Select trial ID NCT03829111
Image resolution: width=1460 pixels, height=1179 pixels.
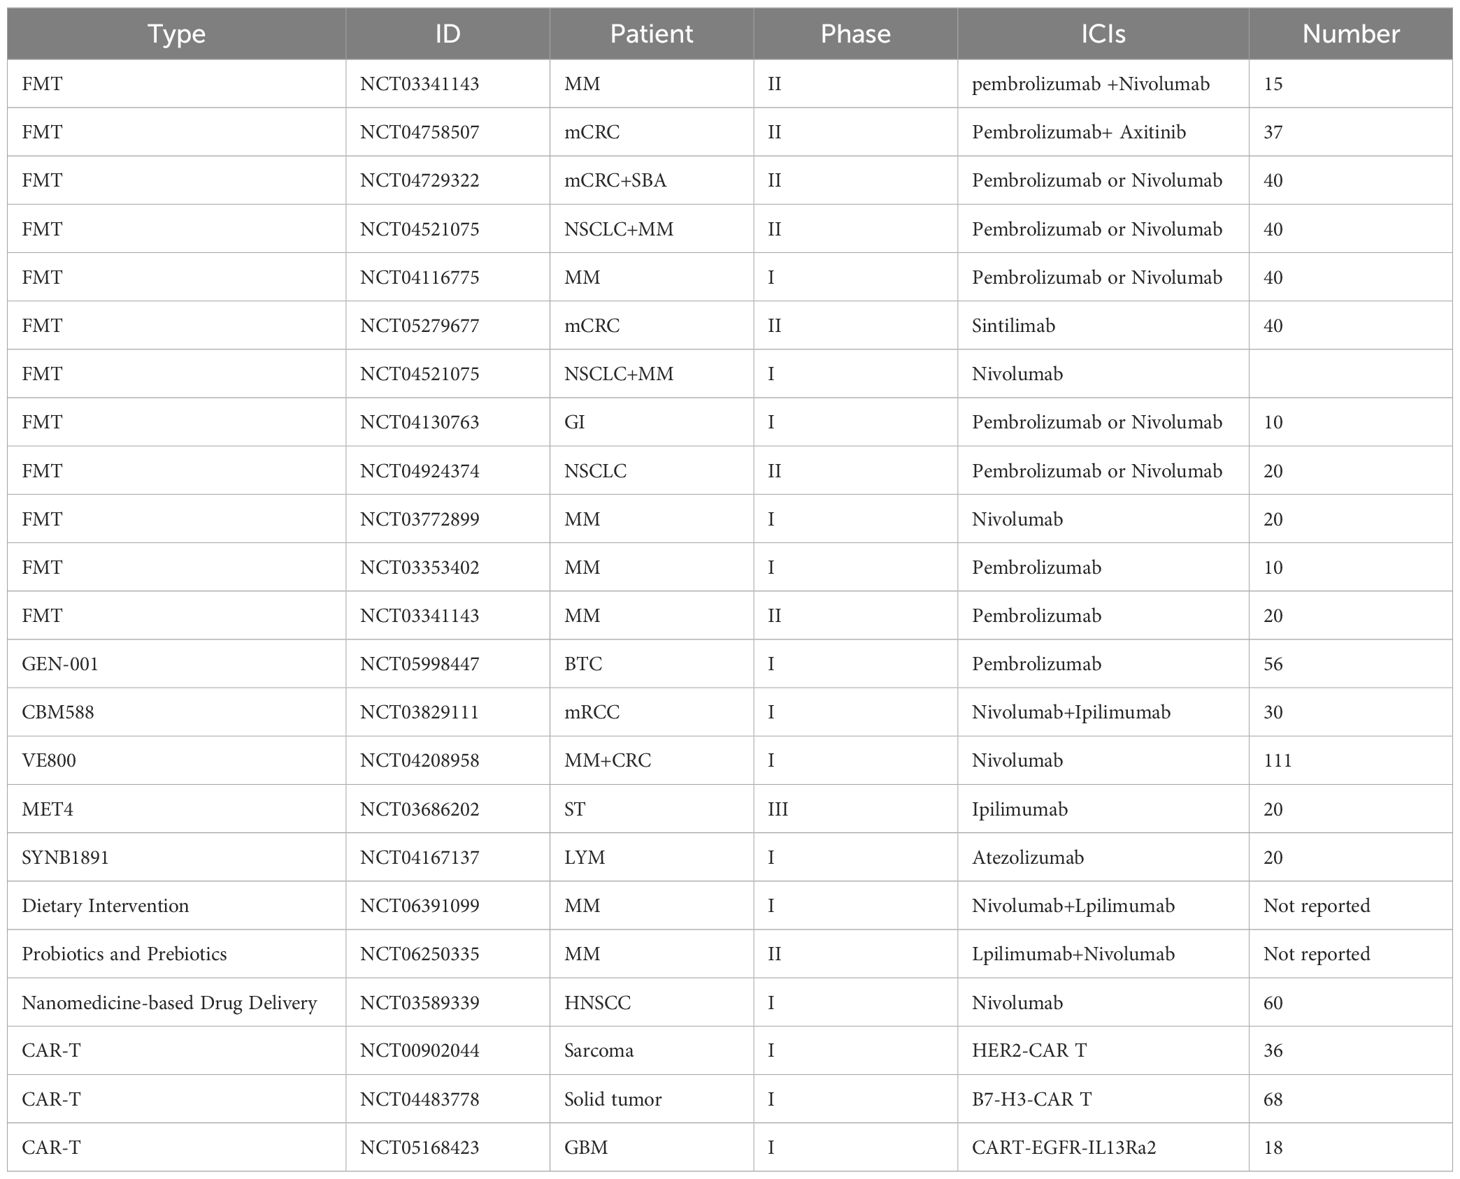coord(419,712)
